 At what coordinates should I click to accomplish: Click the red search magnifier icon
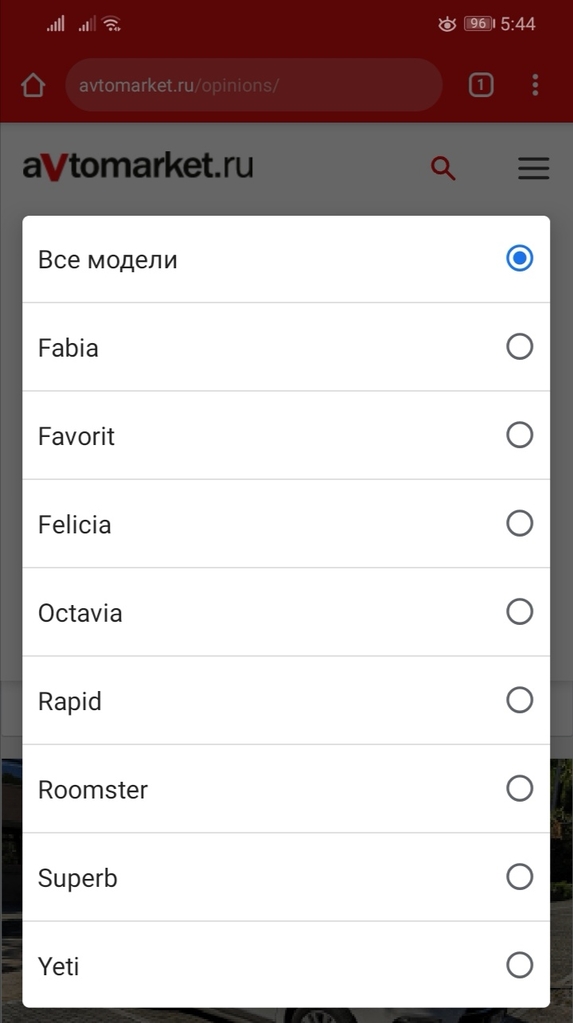442,168
